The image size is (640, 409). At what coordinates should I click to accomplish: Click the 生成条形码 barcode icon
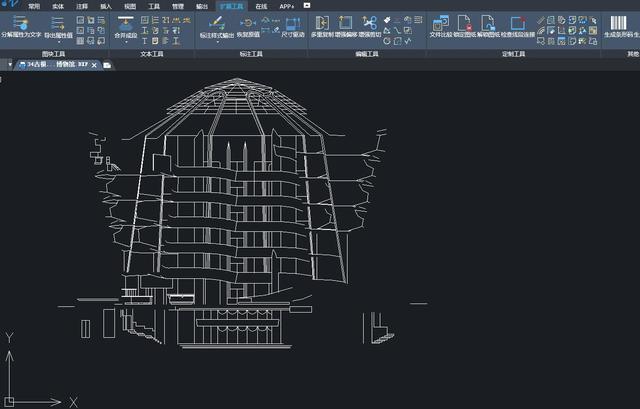(x=618, y=23)
